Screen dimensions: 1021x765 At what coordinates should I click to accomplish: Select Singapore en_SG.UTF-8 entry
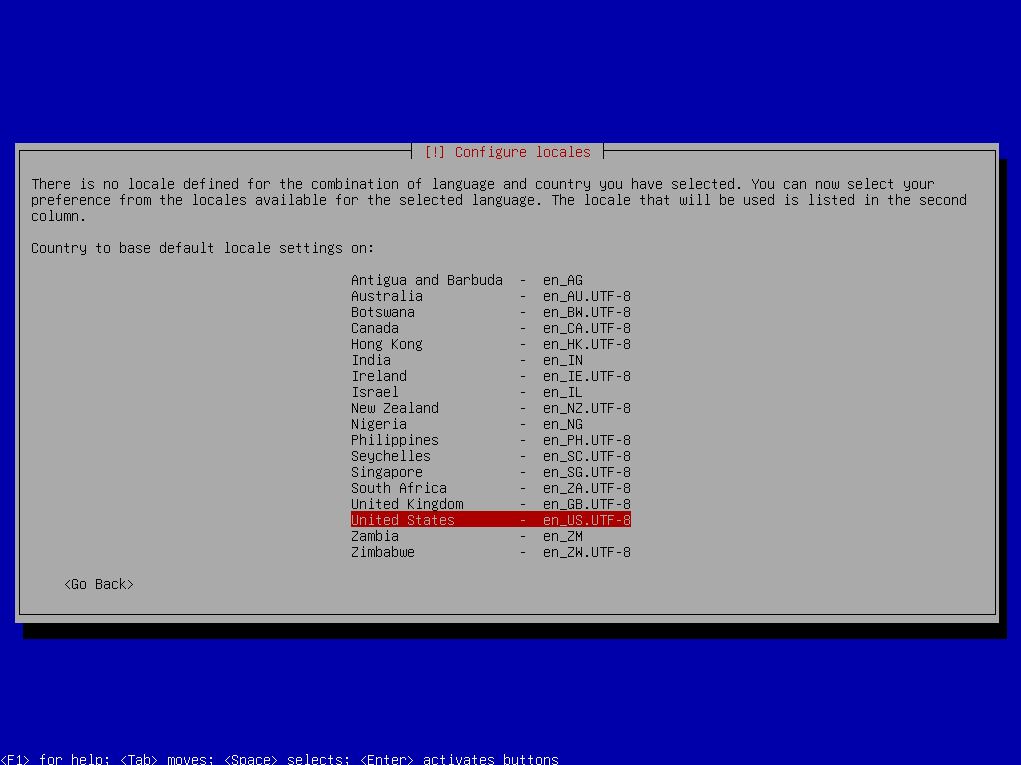[x=491, y=472]
